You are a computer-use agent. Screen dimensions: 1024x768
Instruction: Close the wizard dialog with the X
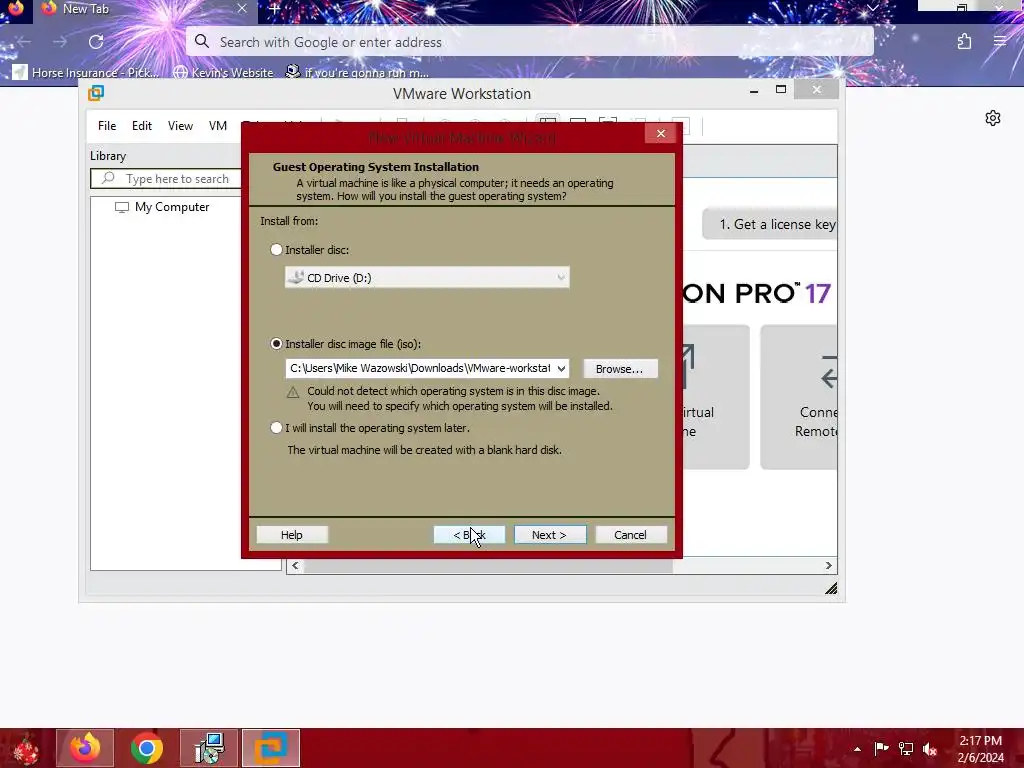point(661,134)
